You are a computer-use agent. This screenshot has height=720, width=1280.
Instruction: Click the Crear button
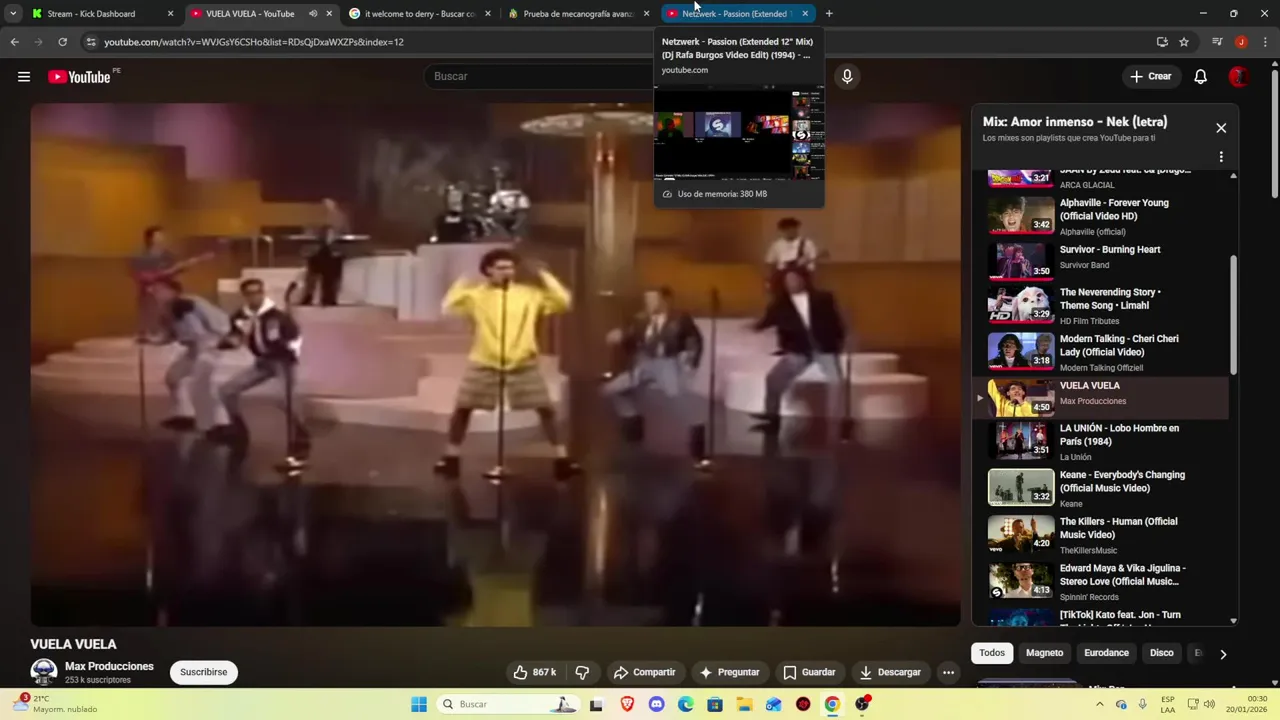tap(1151, 76)
